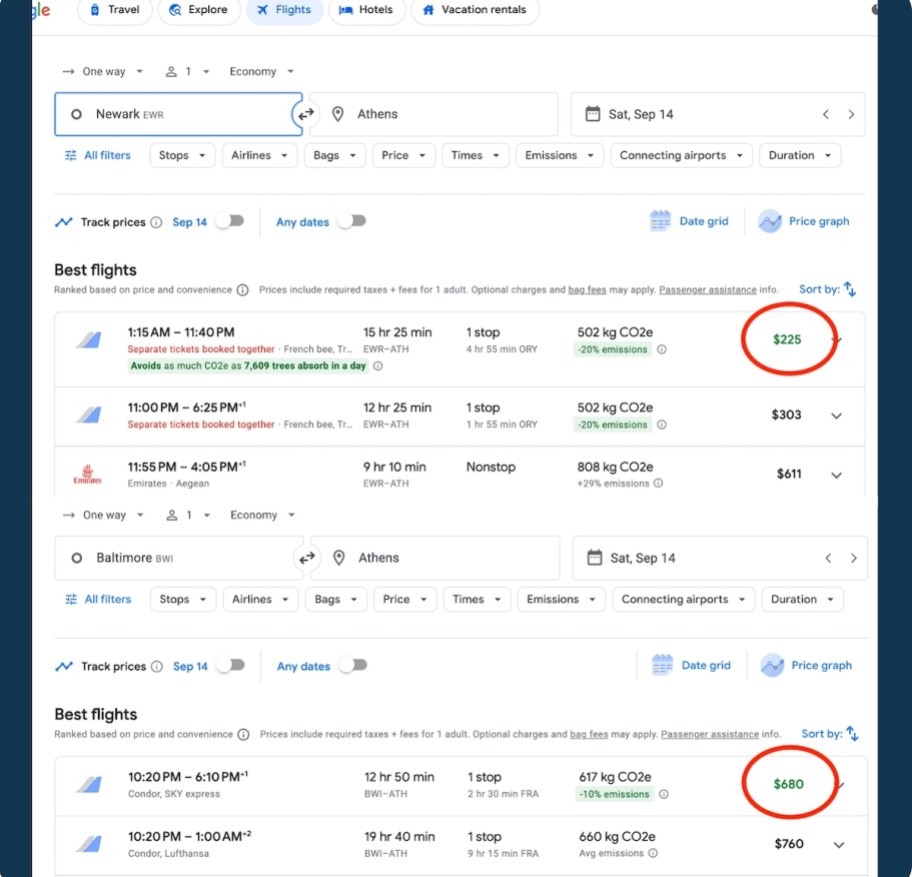This screenshot has width=912, height=877.
Task: Switch to the Hotels tab
Action: (366, 10)
